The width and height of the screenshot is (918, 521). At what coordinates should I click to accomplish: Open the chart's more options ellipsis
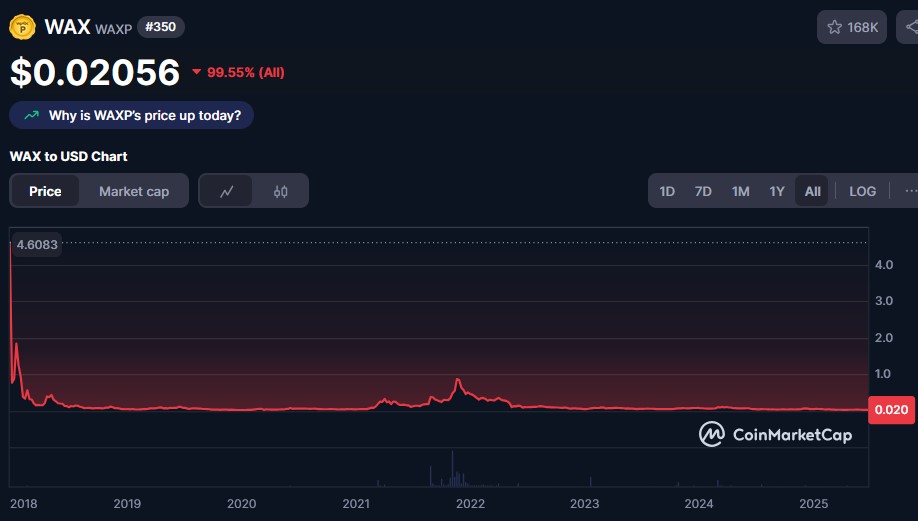click(x=910, y=191)
